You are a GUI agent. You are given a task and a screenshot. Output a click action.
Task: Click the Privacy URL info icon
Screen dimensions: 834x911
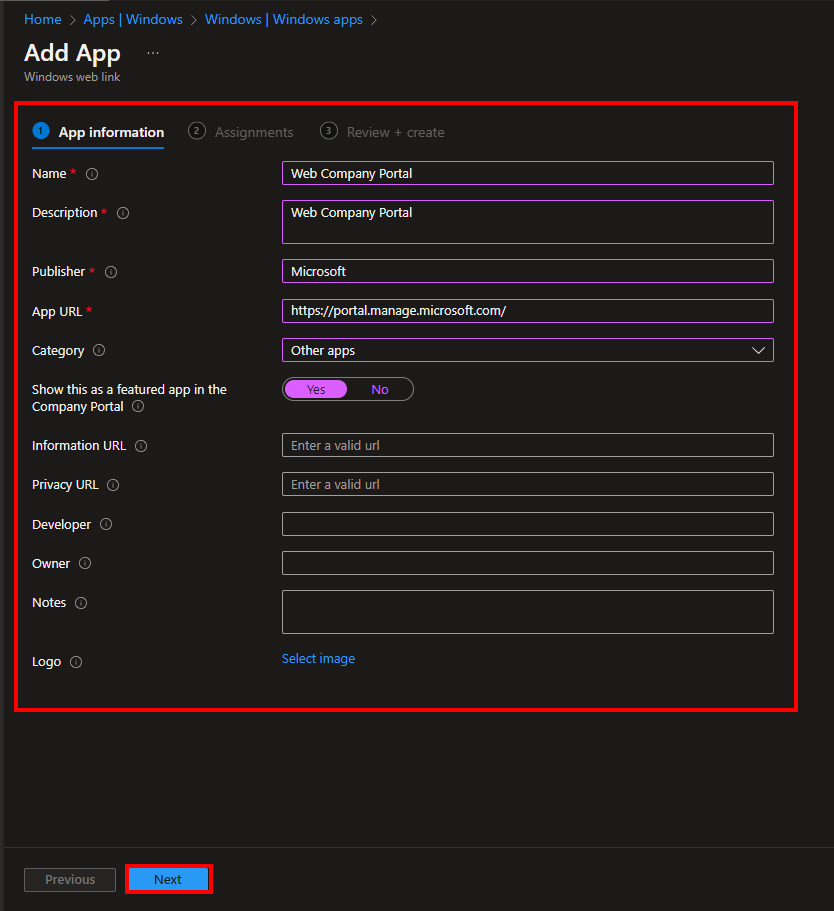click(113, 485)
